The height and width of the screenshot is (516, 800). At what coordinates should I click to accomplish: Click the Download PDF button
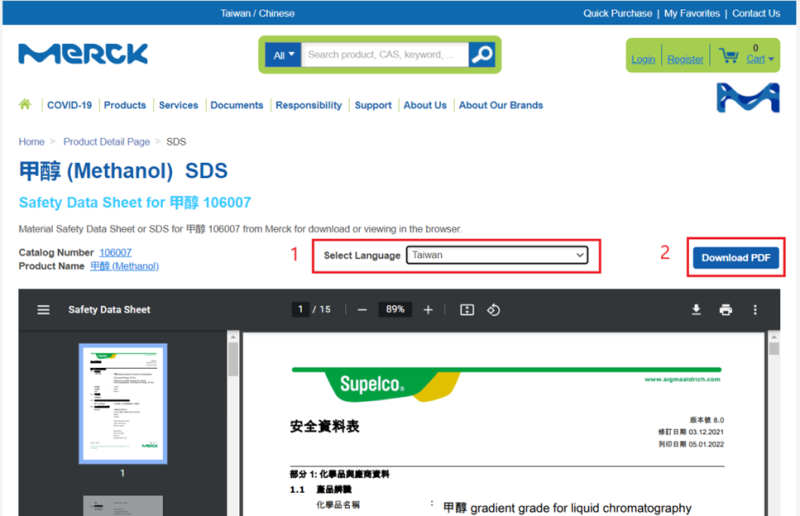[736, 258]
